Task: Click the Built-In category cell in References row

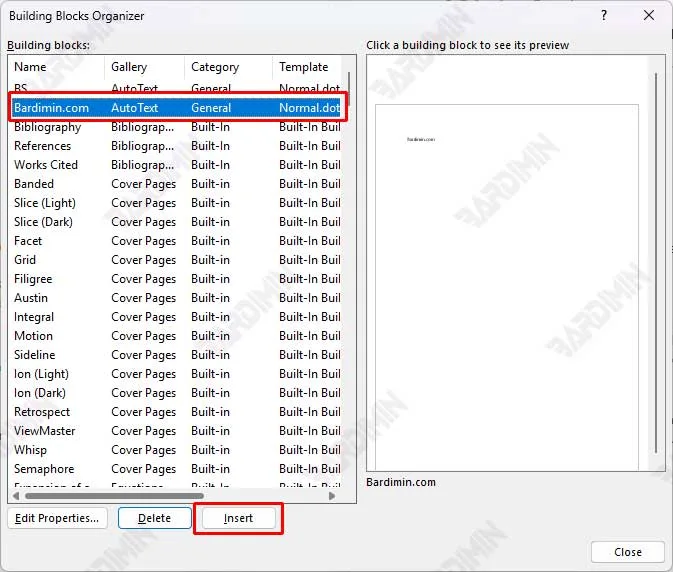Action: (x=210, y=146)
